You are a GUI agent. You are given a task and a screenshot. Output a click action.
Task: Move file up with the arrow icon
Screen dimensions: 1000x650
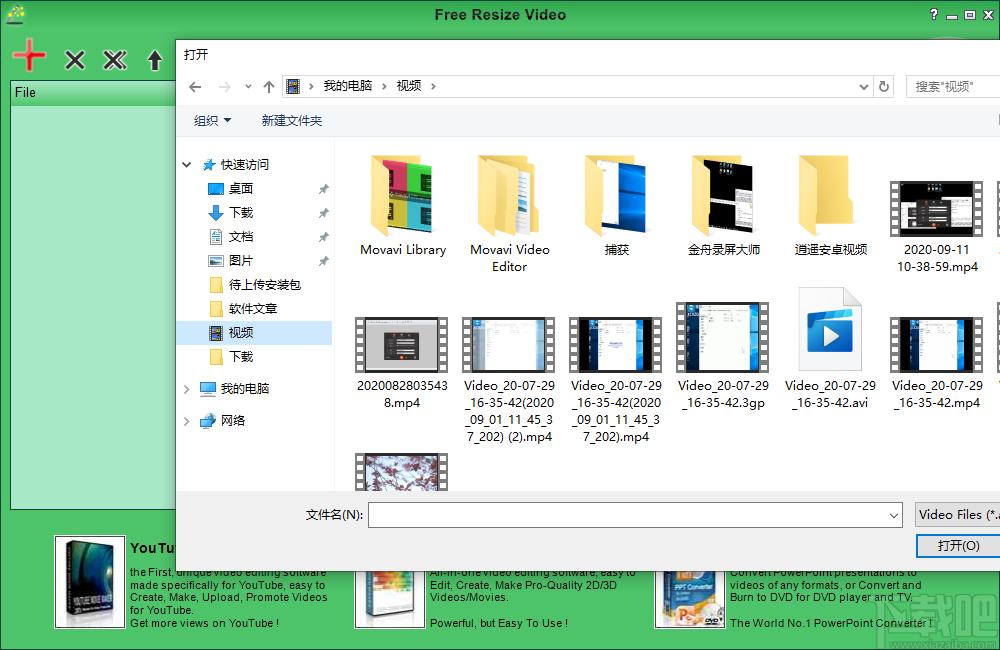(154, 61)
